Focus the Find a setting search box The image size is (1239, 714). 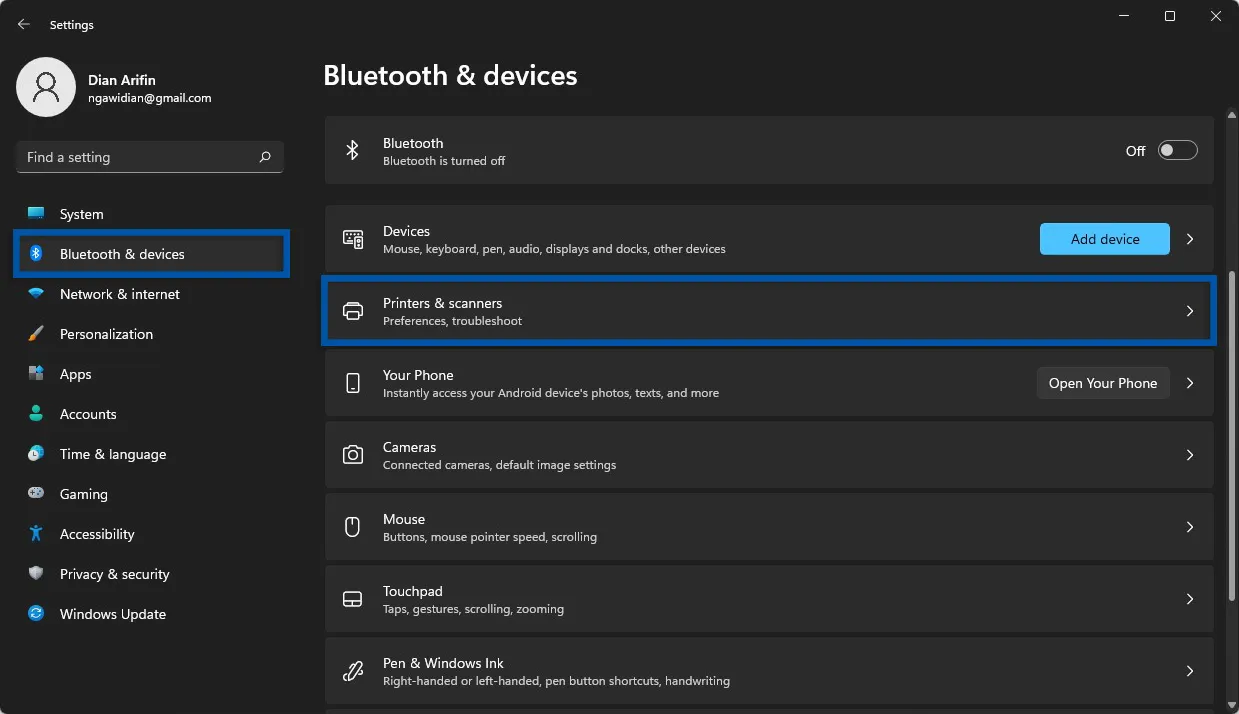tap(140, 157)
